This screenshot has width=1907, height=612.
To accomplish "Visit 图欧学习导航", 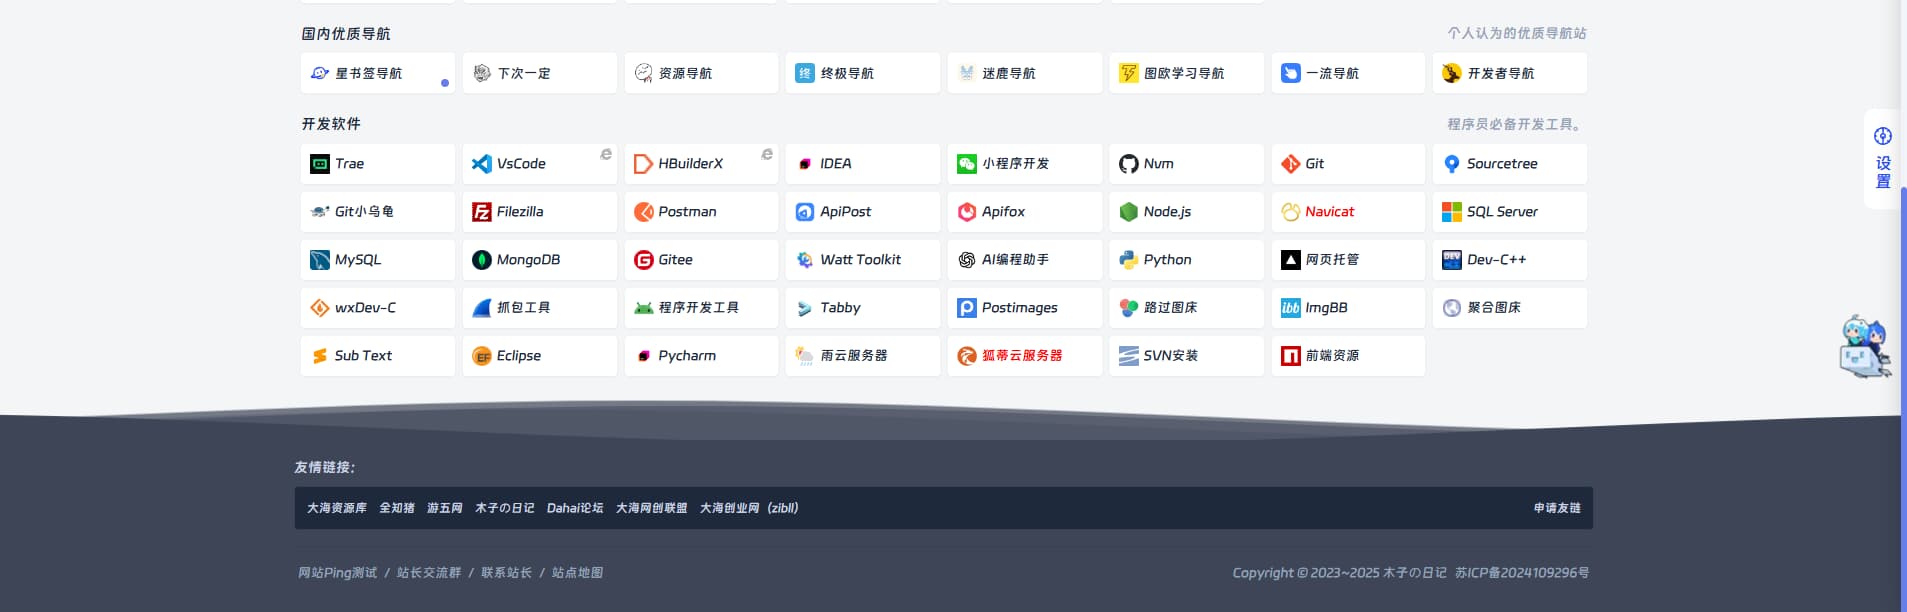I will (x=1187, y=73).
